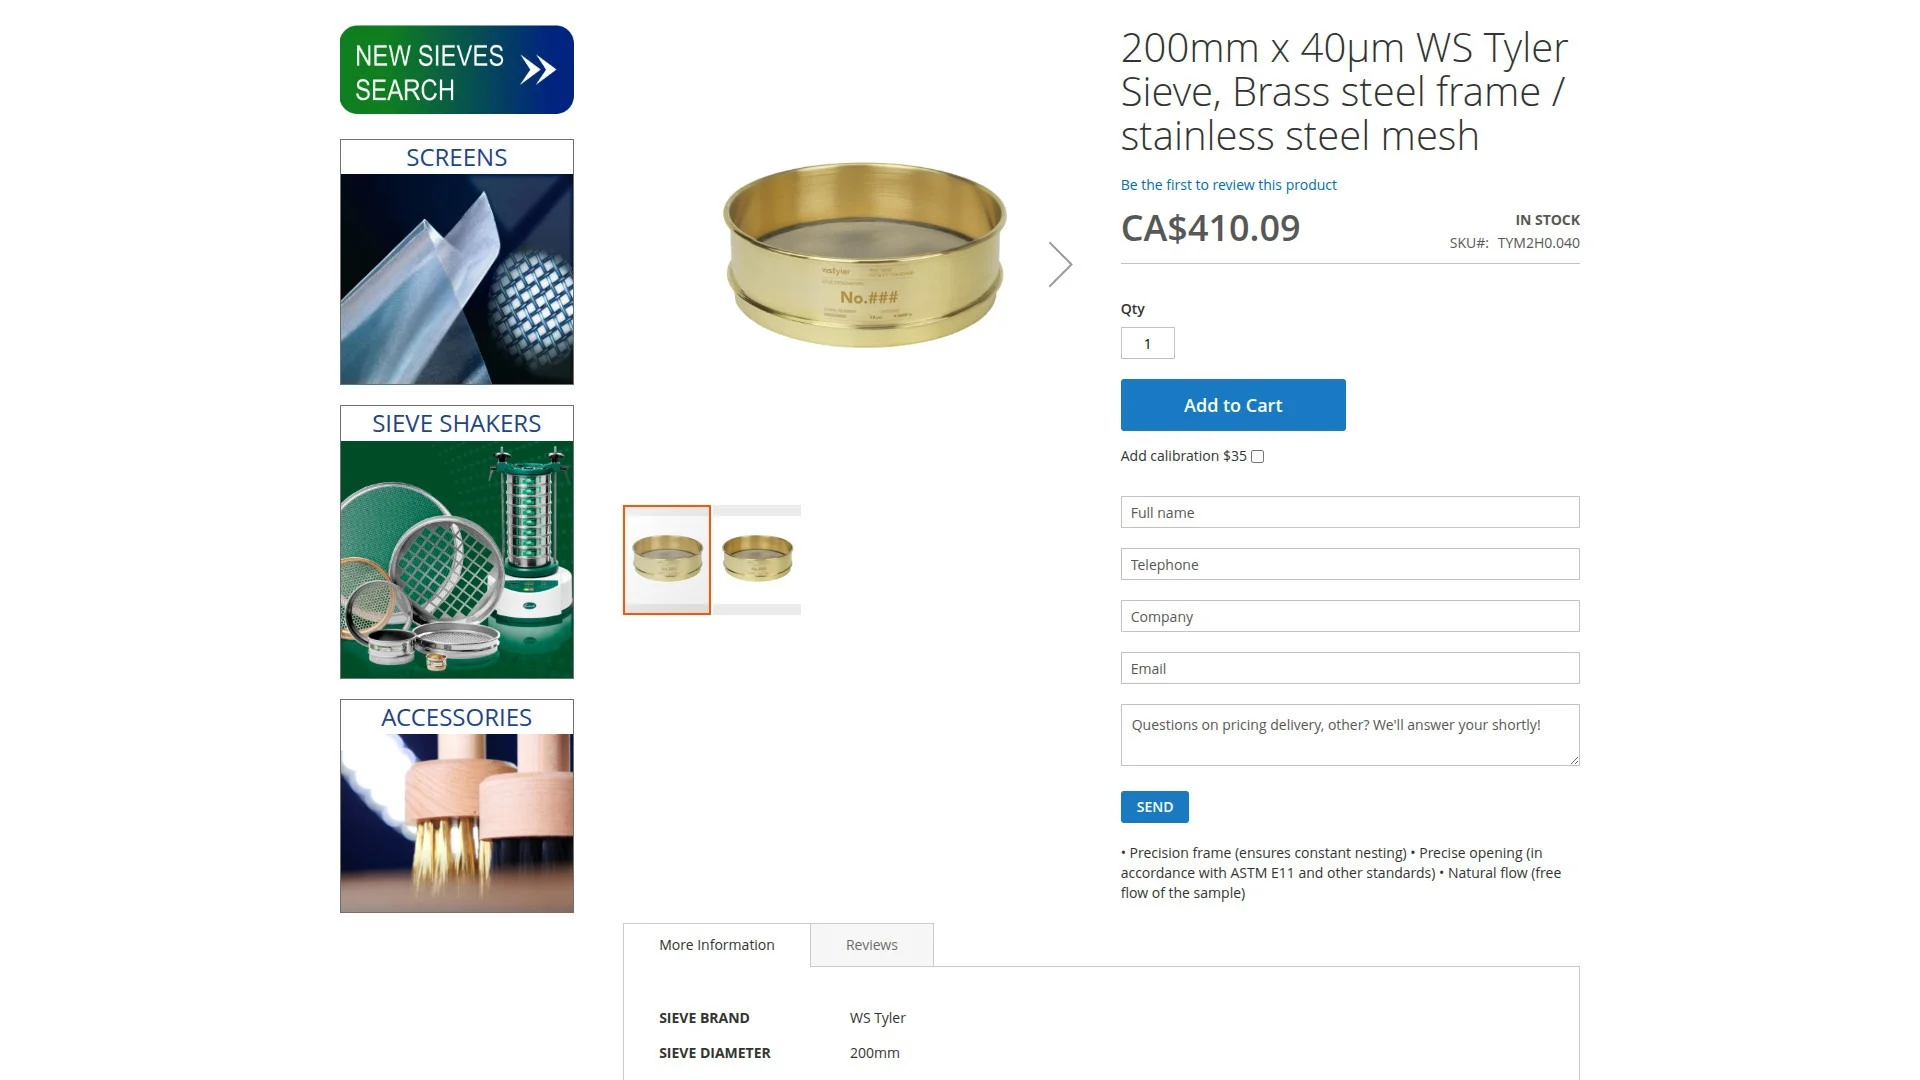The width and height of the screenshot is (1920, 1080).
Task: Open 'Be the first to review' link
Action: pyautogui.click(x=1228, y=185)
